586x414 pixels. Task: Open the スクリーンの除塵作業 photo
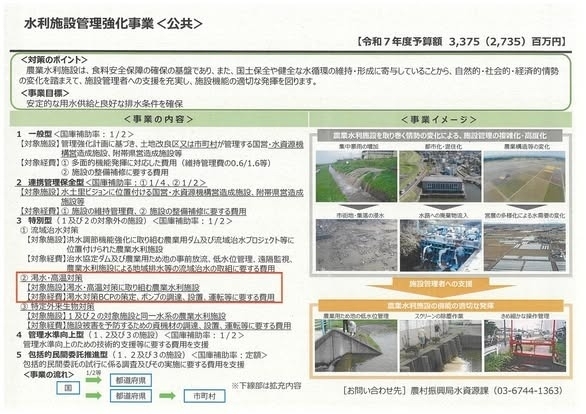pyautogui.click(x=441, y=346)
